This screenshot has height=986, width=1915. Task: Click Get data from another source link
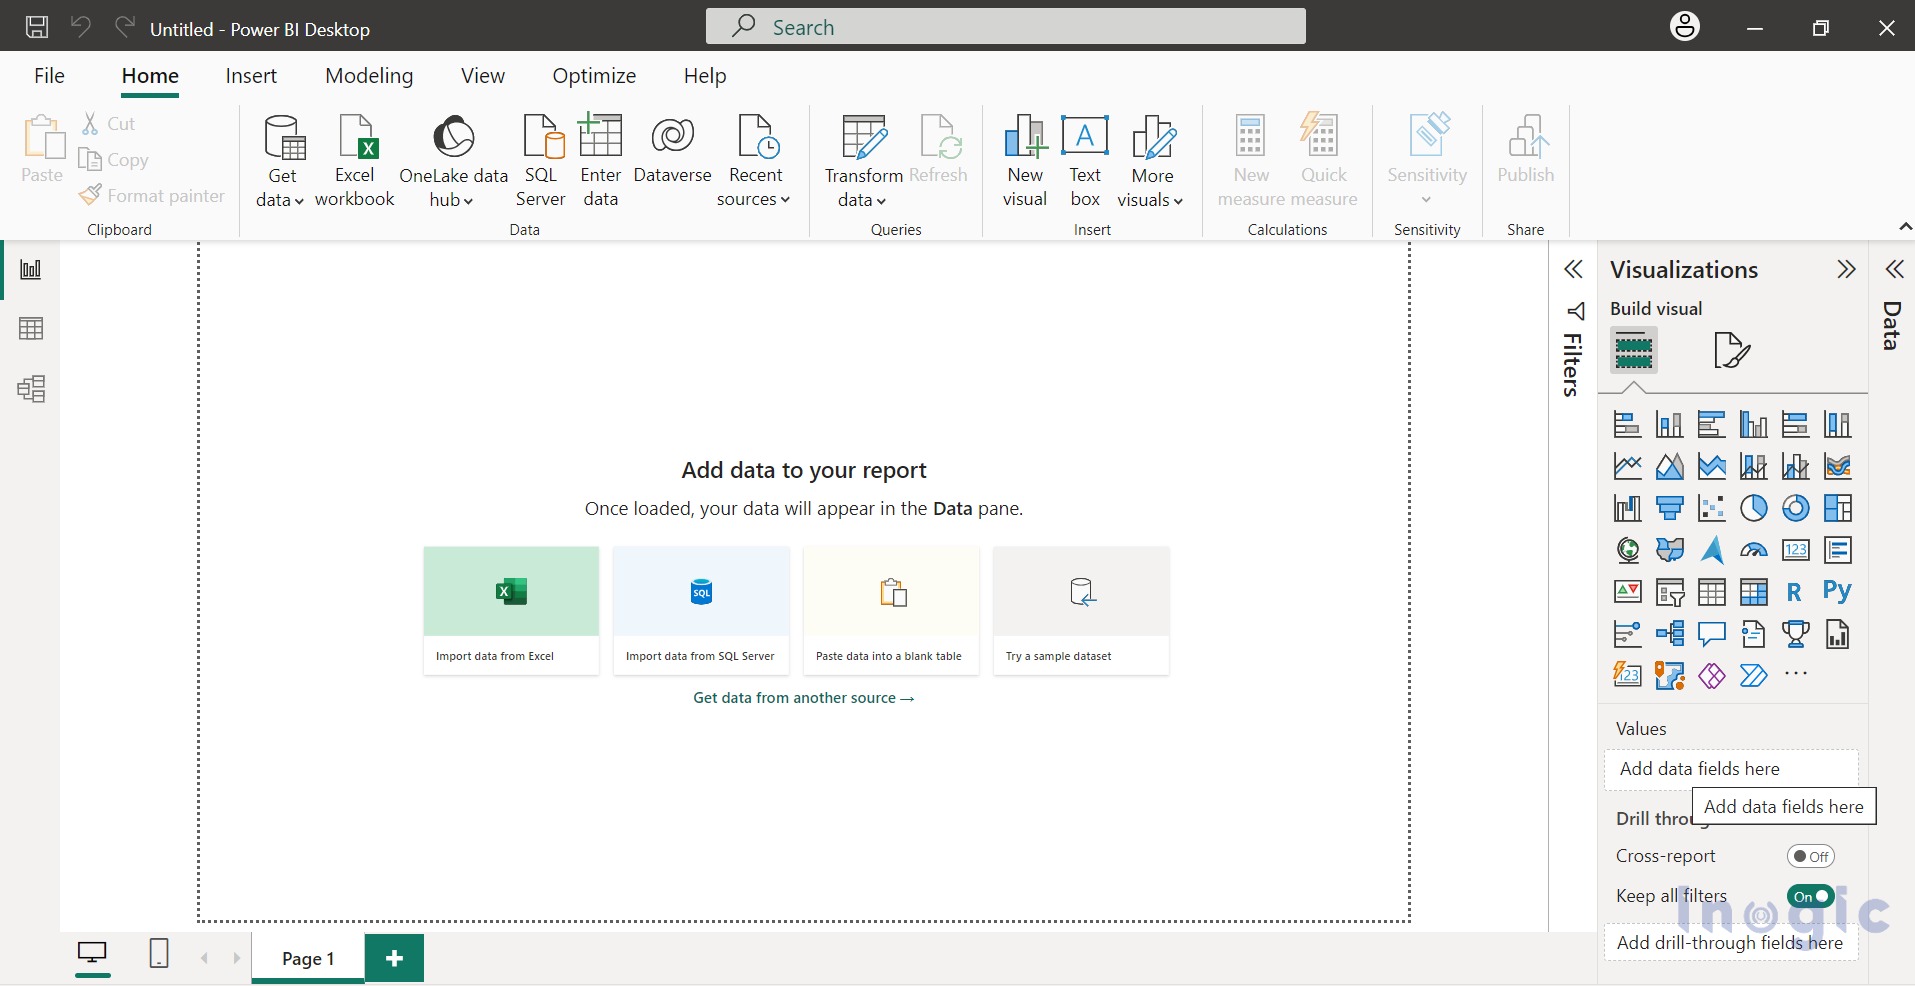click(x=803, y=698)
